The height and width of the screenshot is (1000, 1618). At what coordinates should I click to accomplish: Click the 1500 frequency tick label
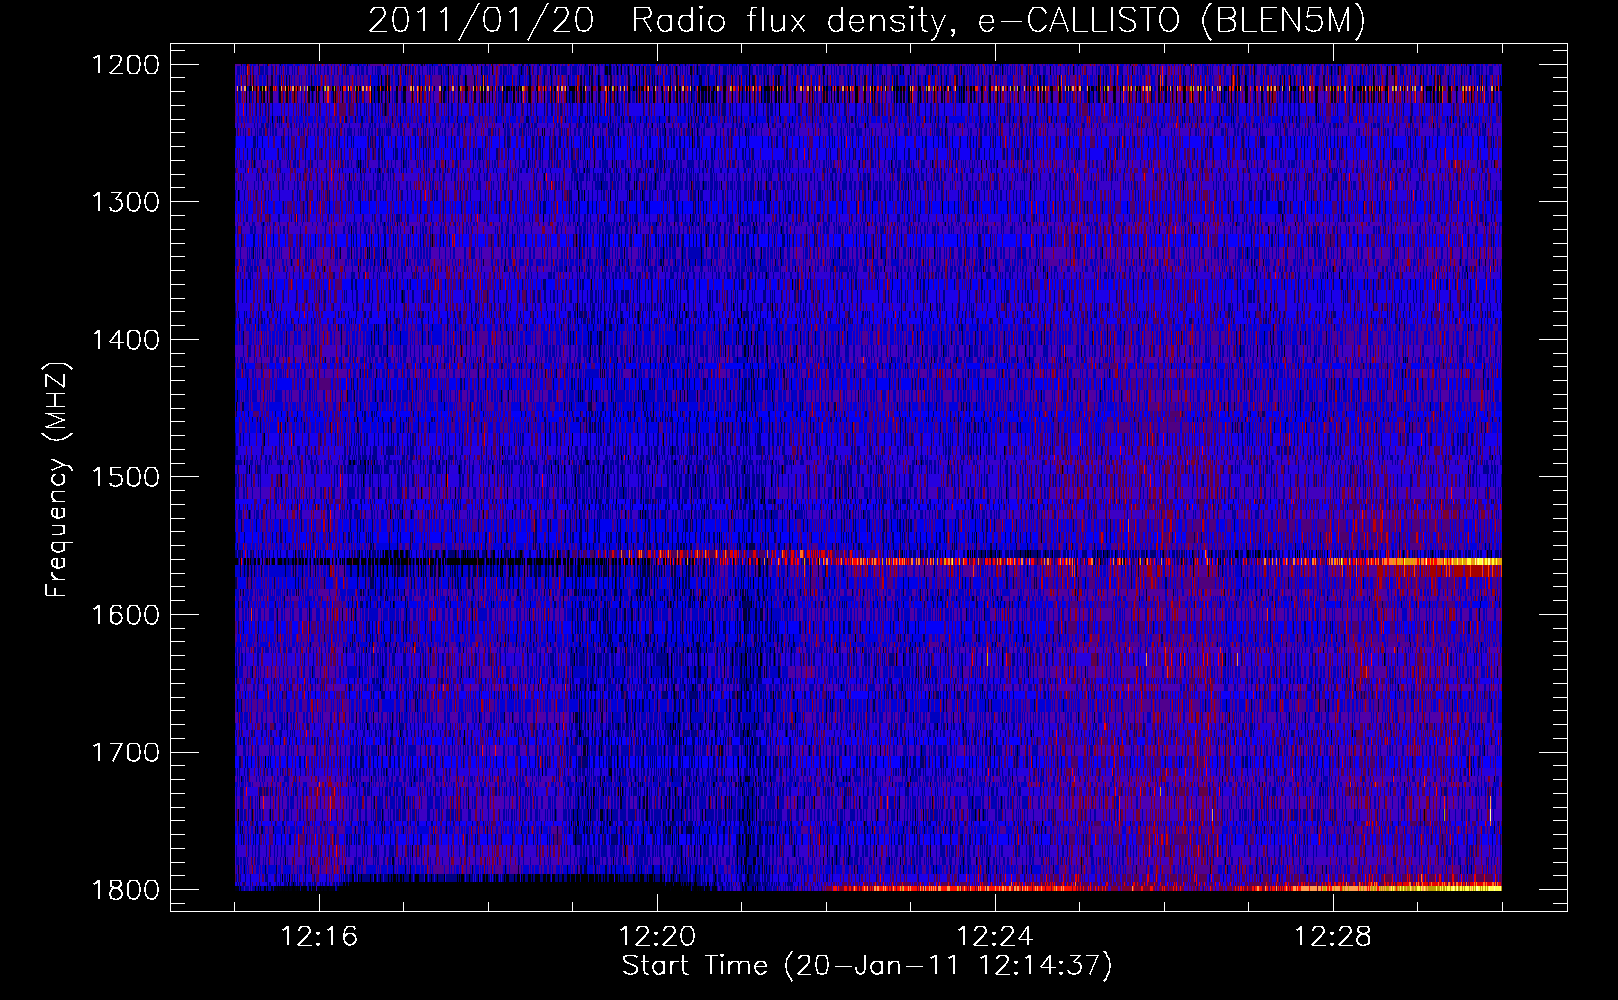[x=125, y=477]
